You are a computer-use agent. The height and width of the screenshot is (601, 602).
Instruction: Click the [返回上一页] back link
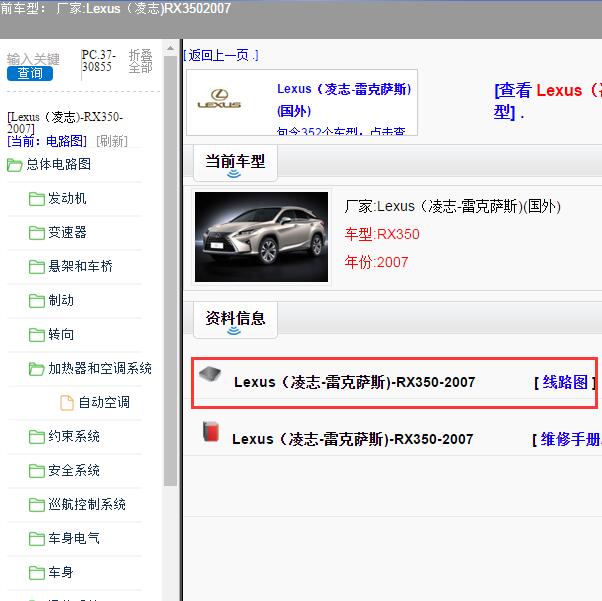(x=221, y=55)
